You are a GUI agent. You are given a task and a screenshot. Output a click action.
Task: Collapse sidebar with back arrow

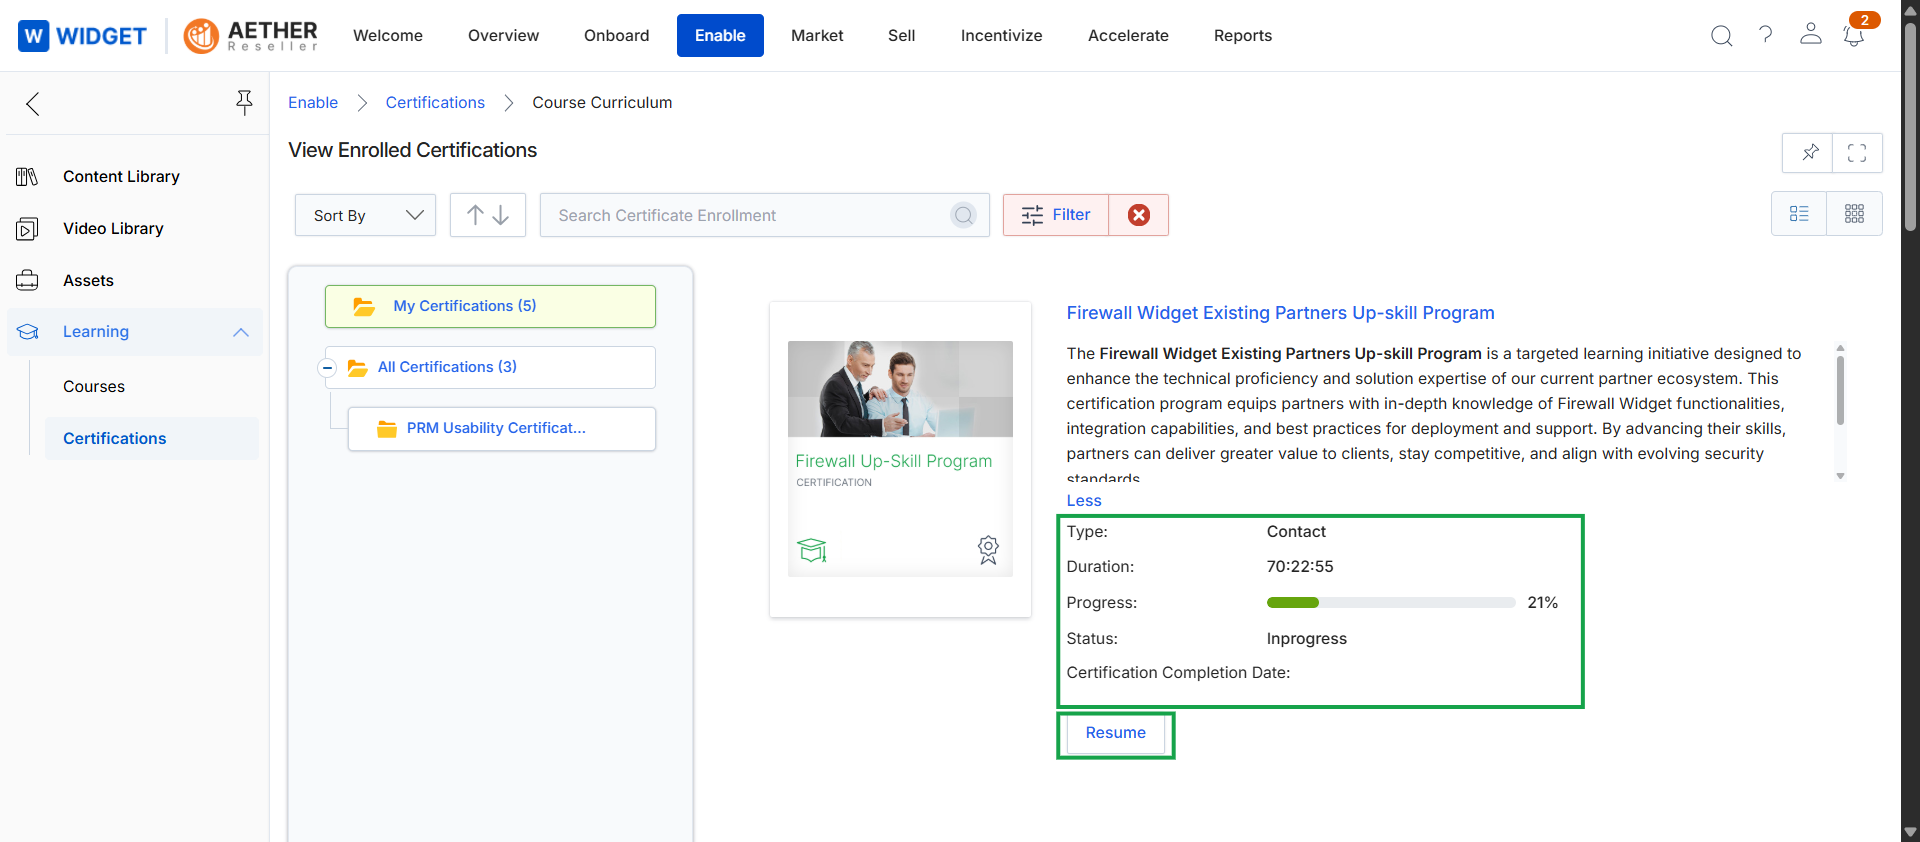pos(33,103)
